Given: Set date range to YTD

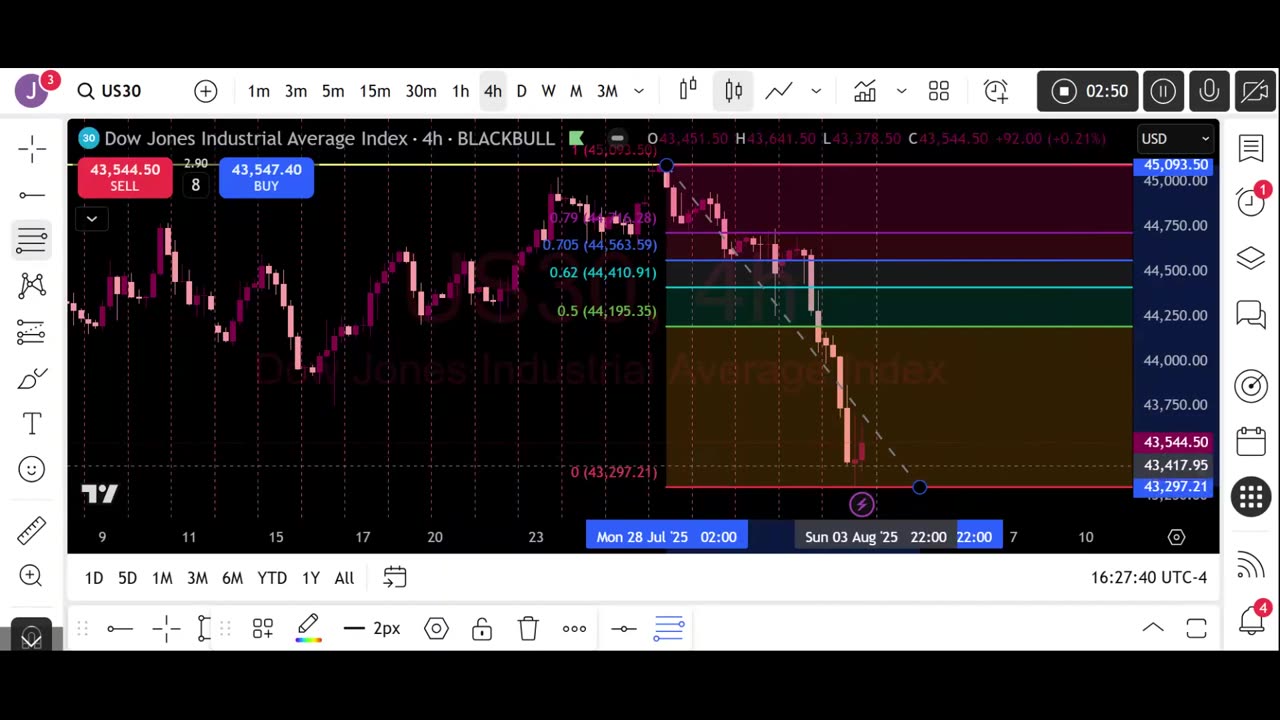Looking at the screenshot, I should (x=272, y=578).
